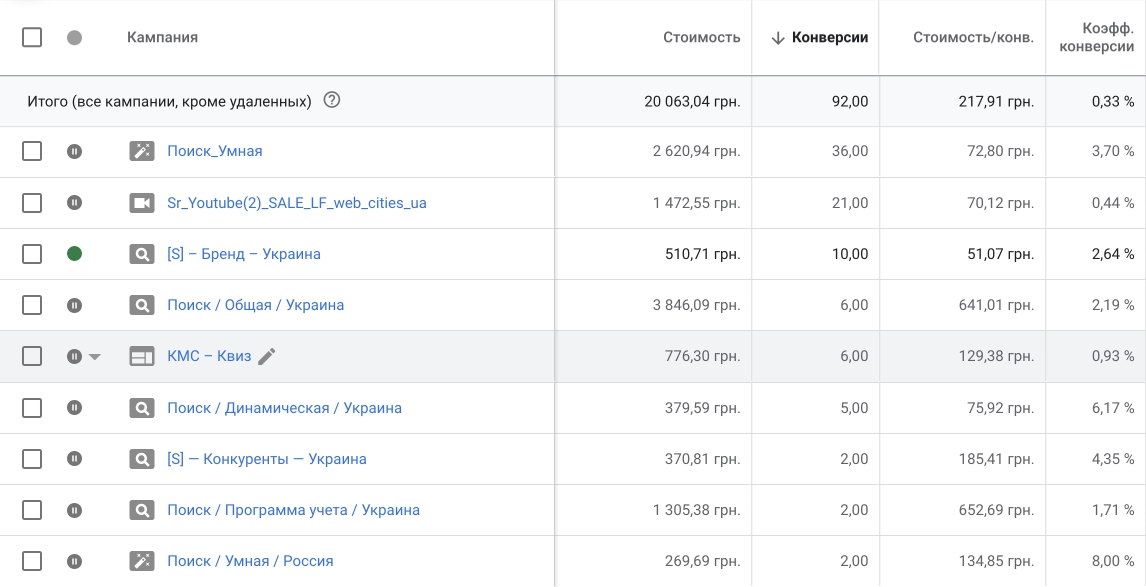This screenshot has height=587, width=1146.
Task: Click conversions cell 36,00
Action: click(x=850, y=151)
